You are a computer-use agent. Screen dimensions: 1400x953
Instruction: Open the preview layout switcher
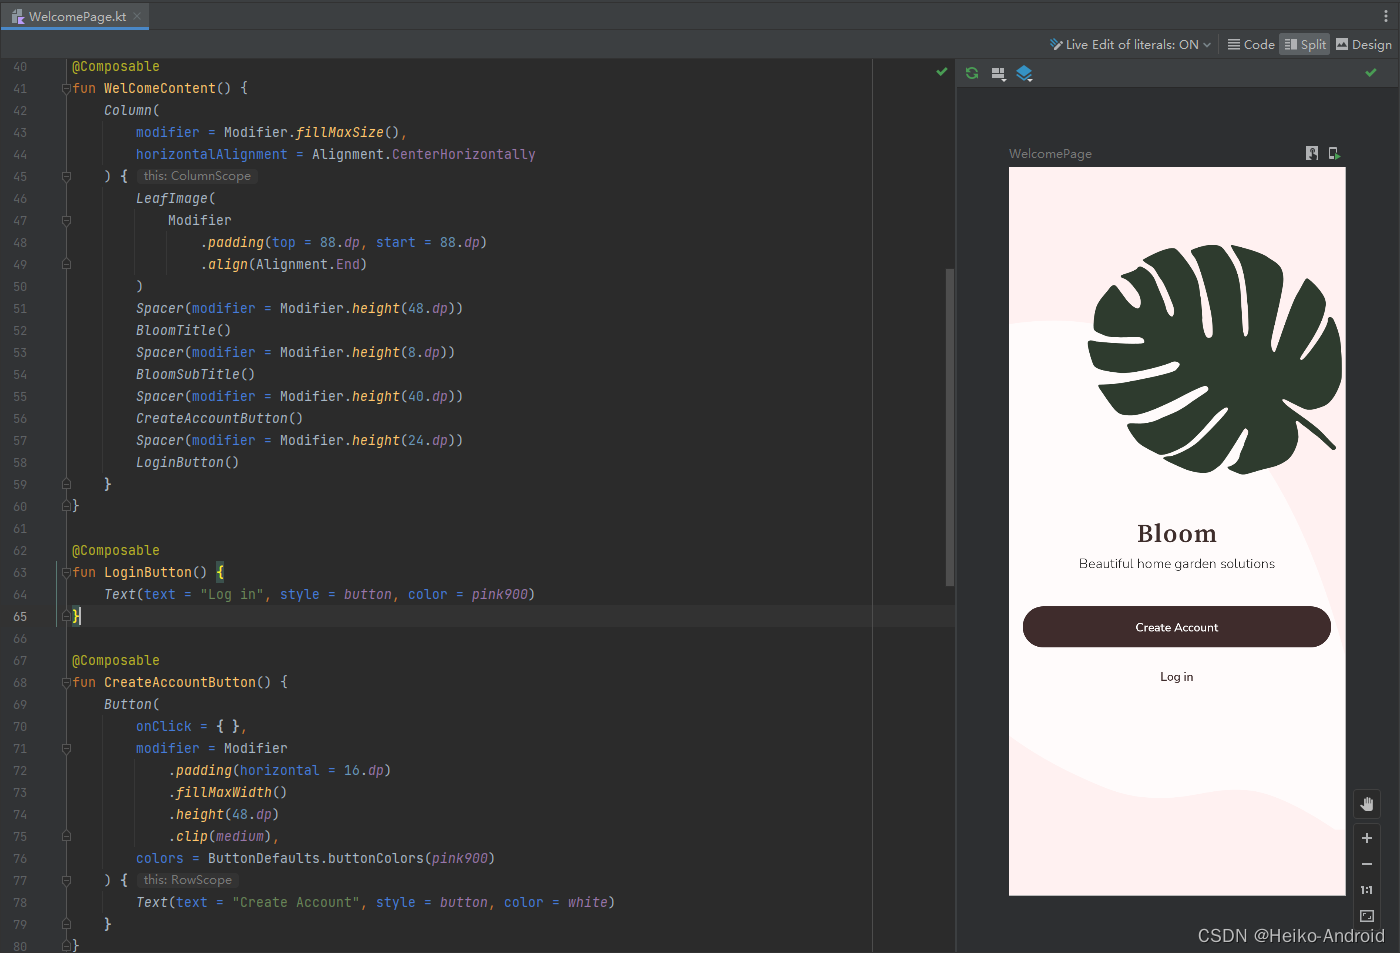click(x=998, y=74)
